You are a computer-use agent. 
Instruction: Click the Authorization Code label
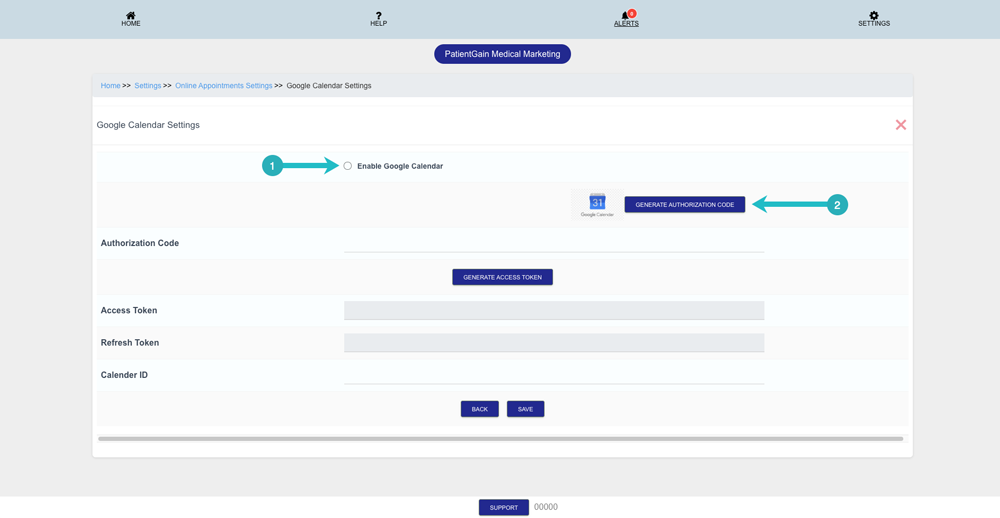140,243
